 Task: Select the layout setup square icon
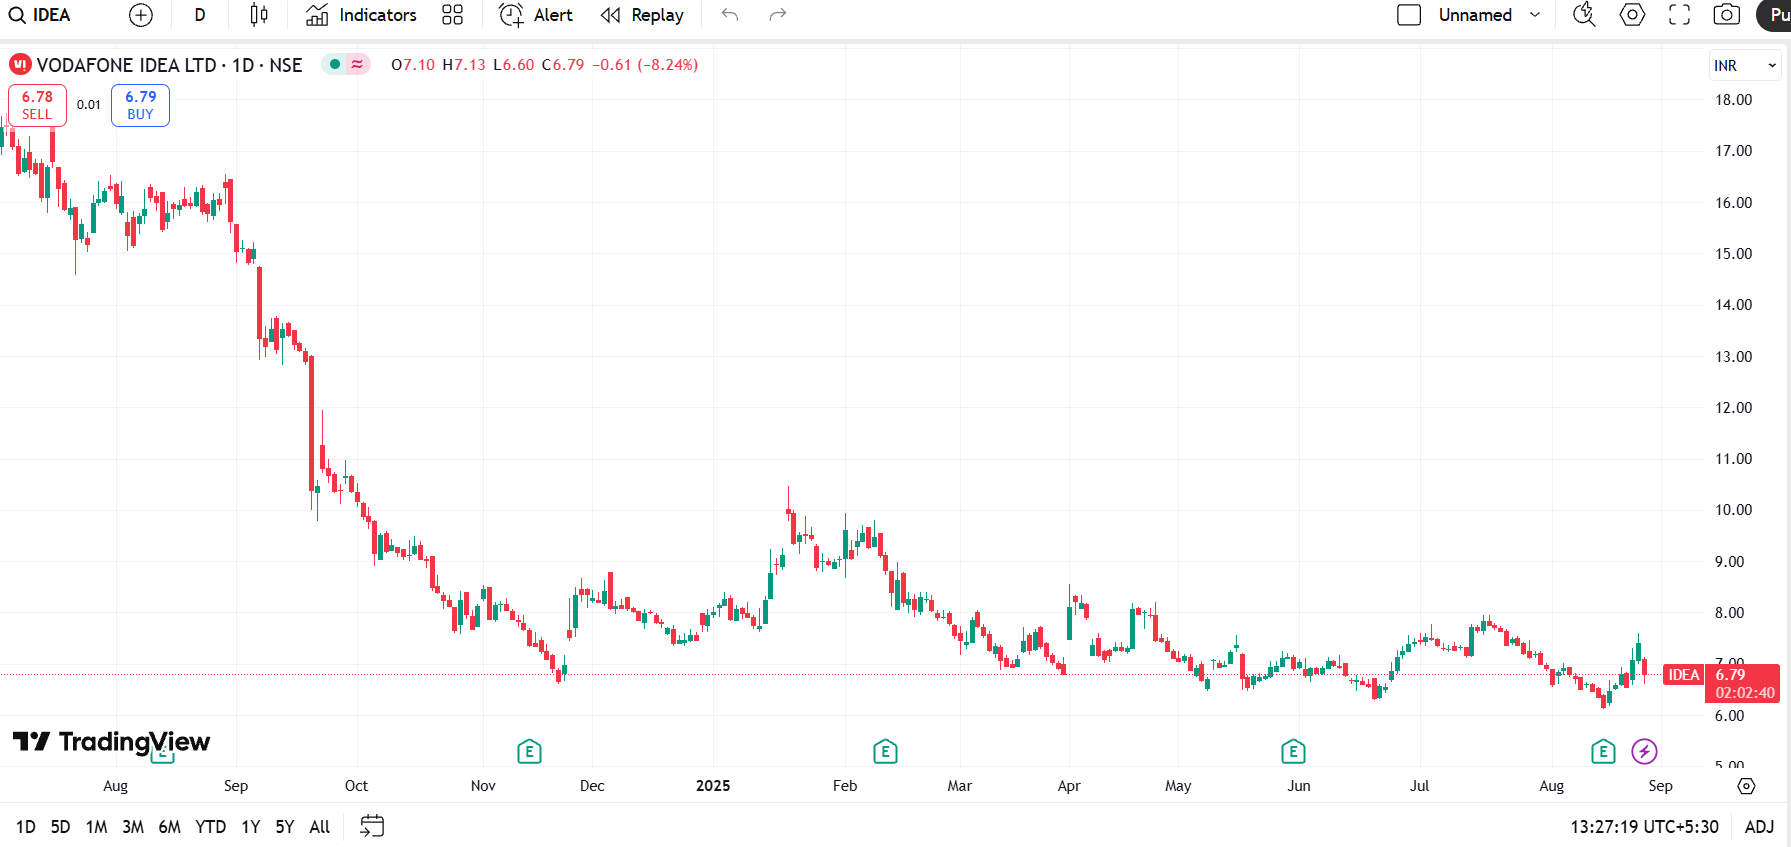1409,15
